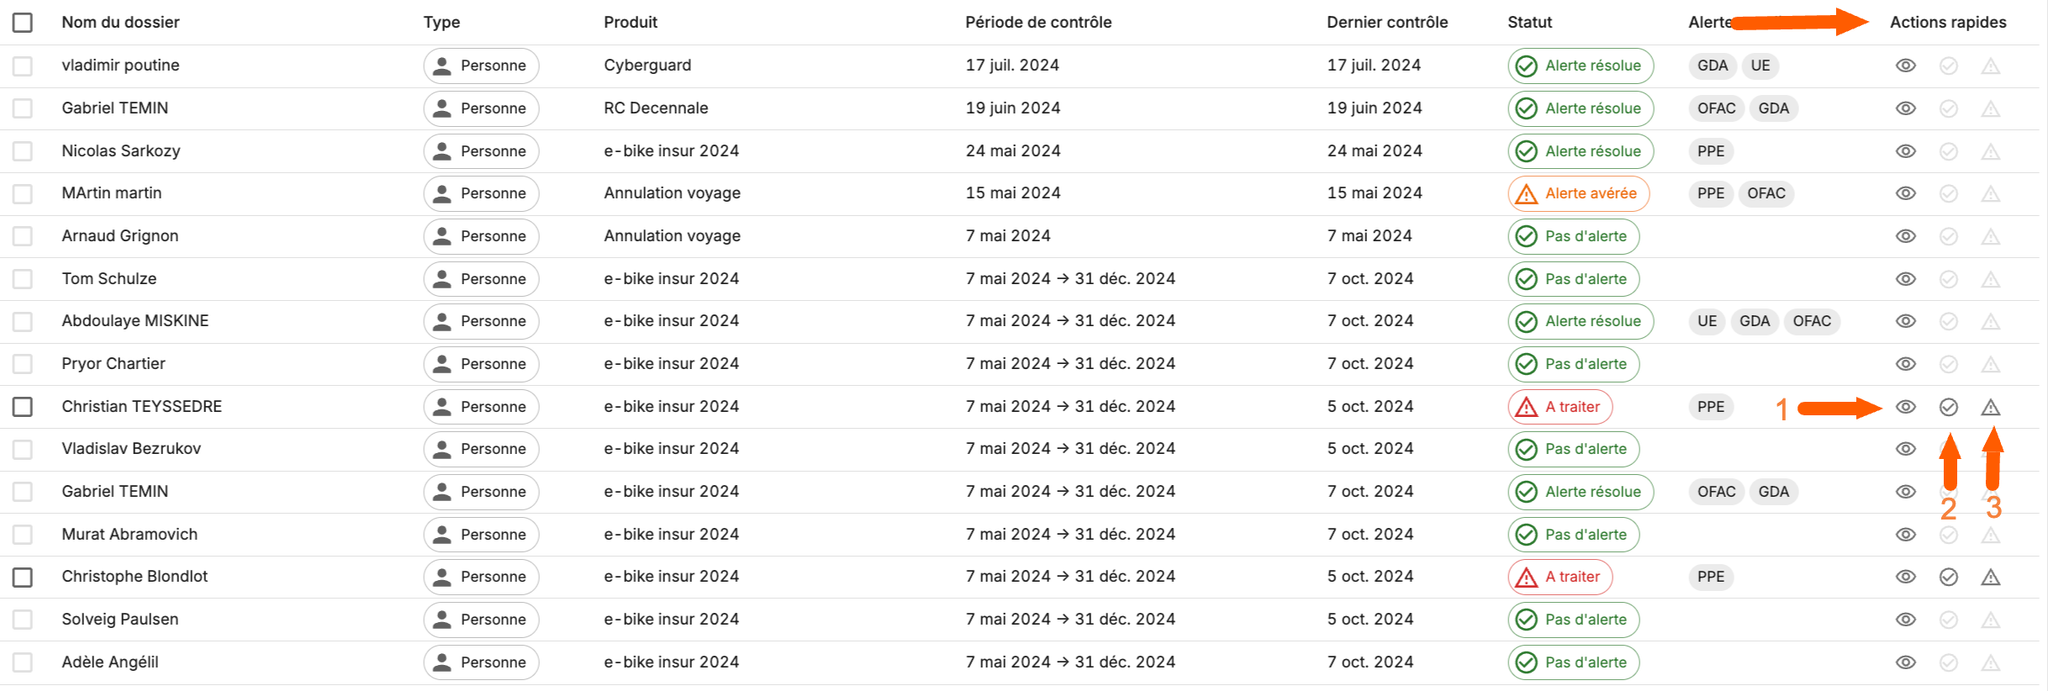This screenshot has width=2048, height=691.
Task: Click the 'A traiter' status badge for Christian TEYSSEDRE
Action: (x=1560, y=407)
